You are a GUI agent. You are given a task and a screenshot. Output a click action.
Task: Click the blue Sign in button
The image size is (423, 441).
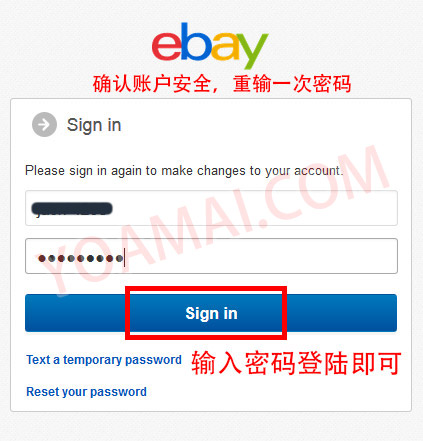[211, 313]
